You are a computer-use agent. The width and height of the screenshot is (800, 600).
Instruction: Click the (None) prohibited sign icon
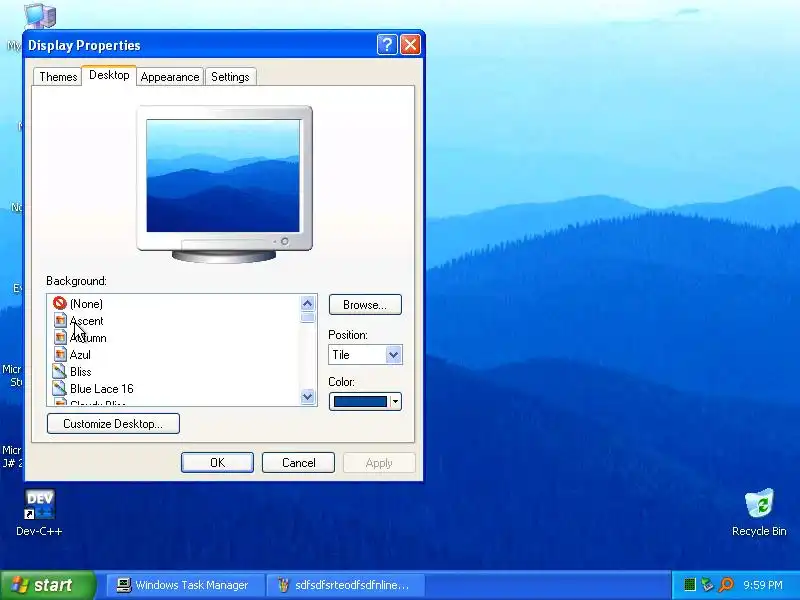pyautogui.click(x=60, y=303)
